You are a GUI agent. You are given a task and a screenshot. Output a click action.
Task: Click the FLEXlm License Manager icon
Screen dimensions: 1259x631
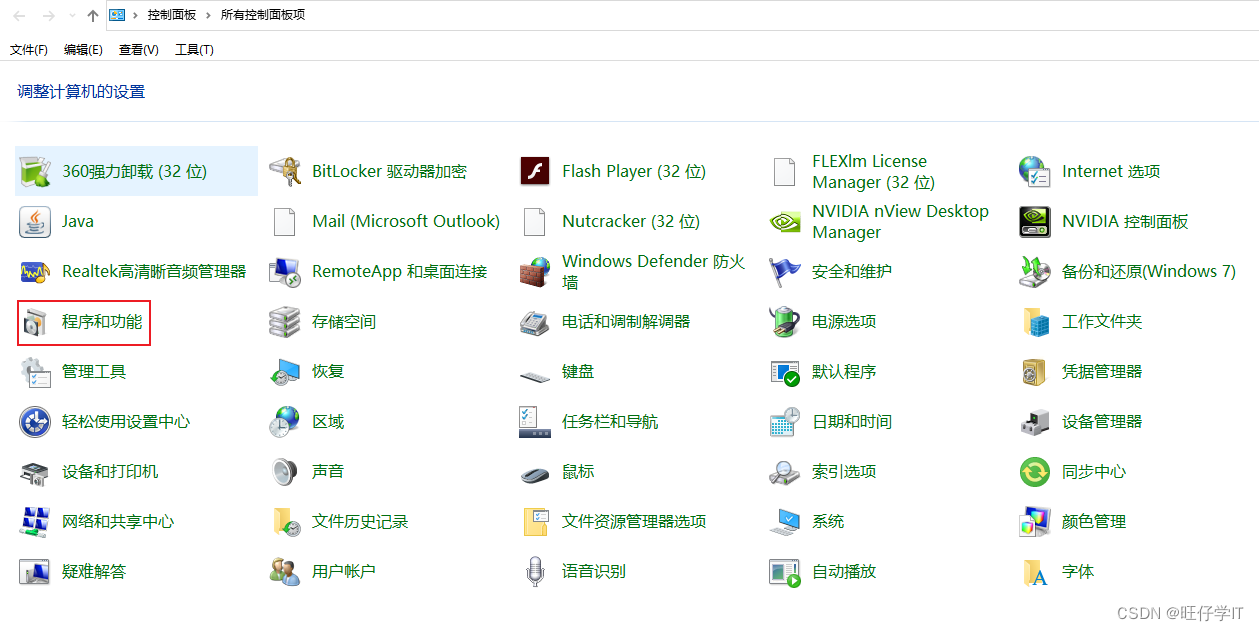[x=785, y=171]
